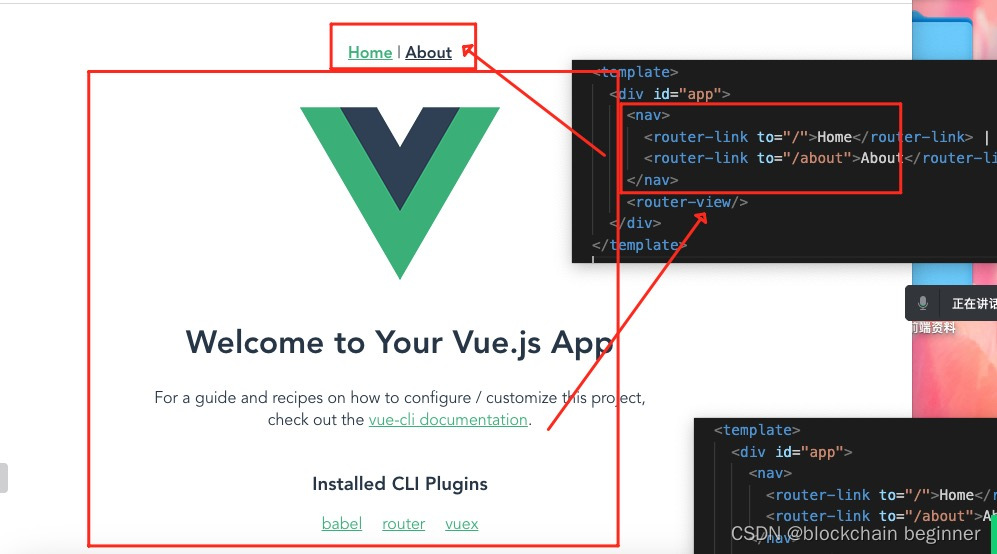Click the 'For a guide and recipes' paragraph text
Screen dimensions: 997x554
pyautogui.click(x=400, y=409)
